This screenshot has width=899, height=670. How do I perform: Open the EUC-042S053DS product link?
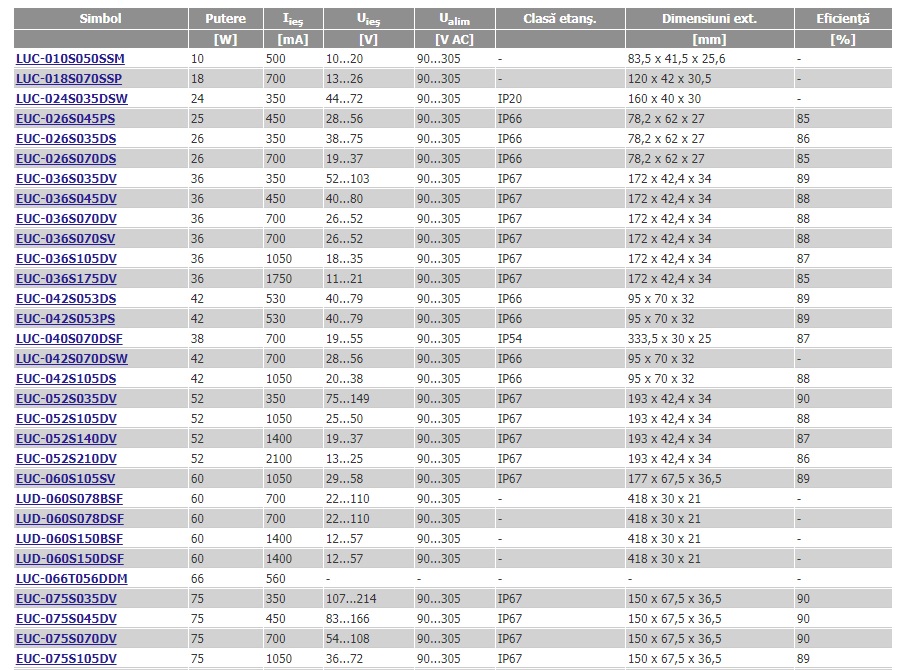click(x=66, y=299)
